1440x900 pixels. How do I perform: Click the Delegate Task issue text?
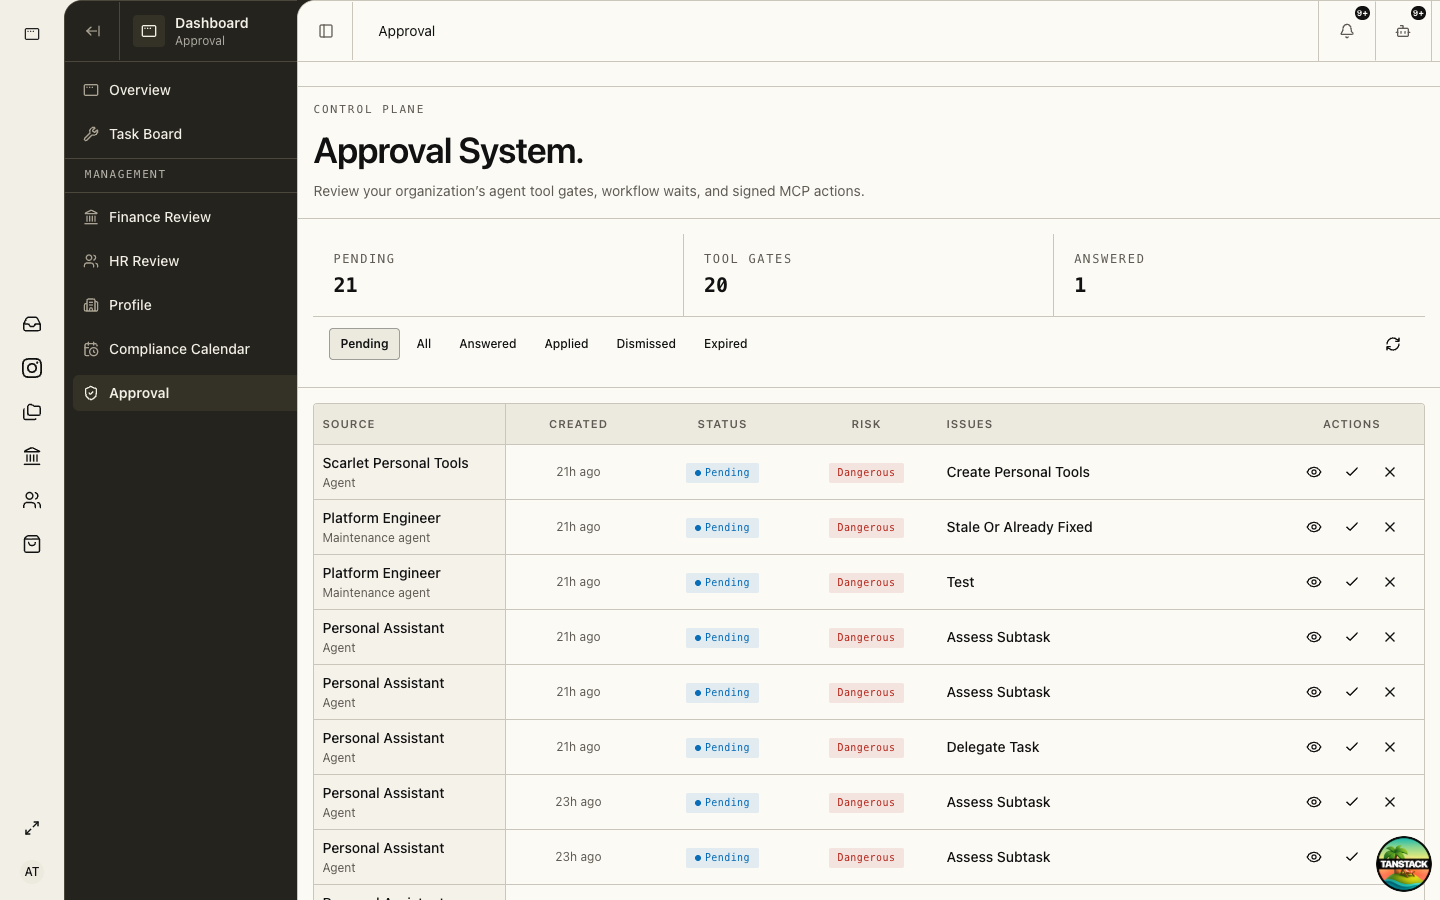click(993, 747)
